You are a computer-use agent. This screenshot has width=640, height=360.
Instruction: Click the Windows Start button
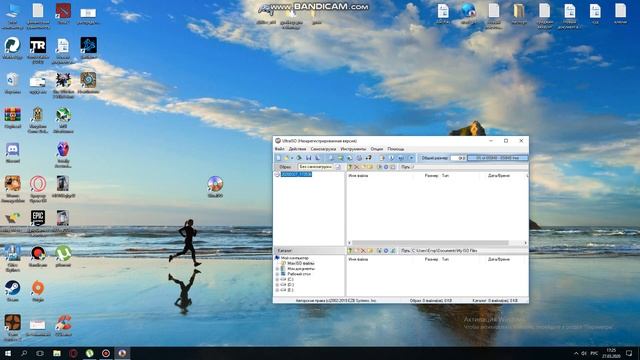tap(7, 353)
